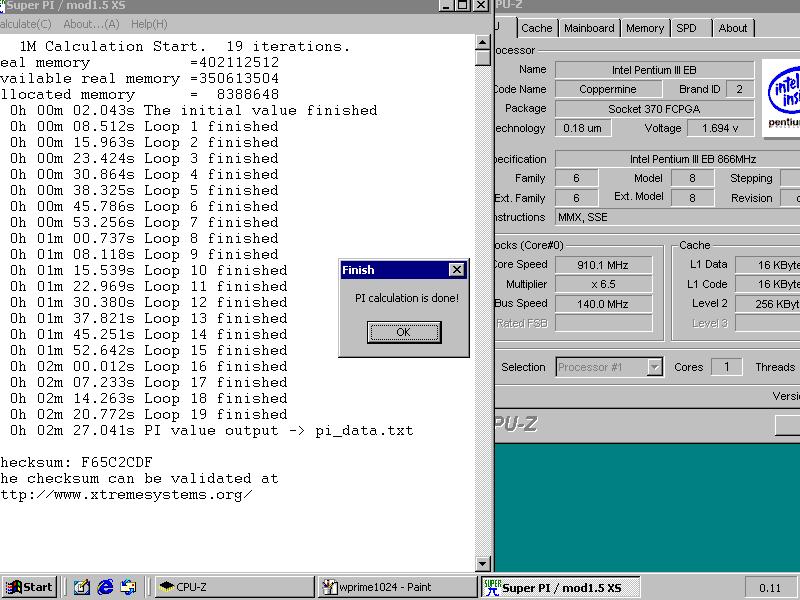Viewport: 800px width, 600px height.
Task: Launch Internet Explorer from quick launch
Action: [x=105, y=587]
